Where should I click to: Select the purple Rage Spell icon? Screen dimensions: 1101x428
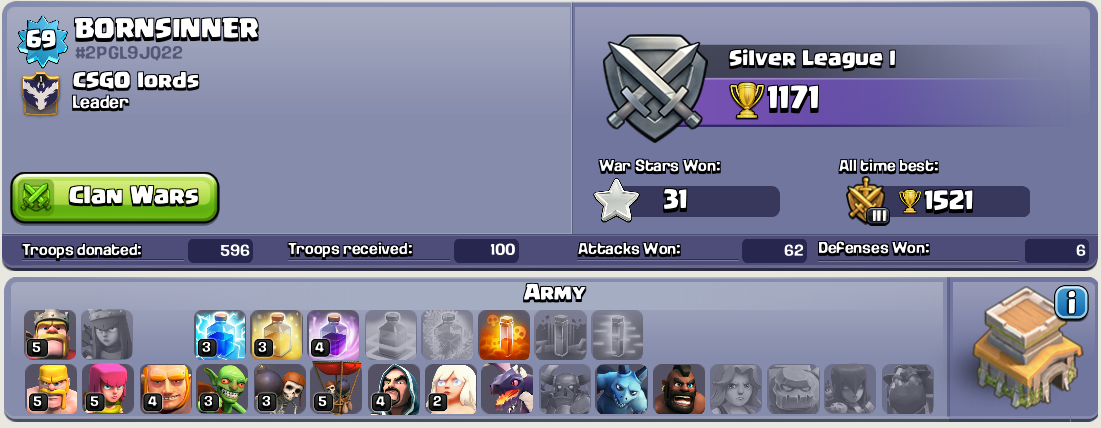tap(334, 335)
